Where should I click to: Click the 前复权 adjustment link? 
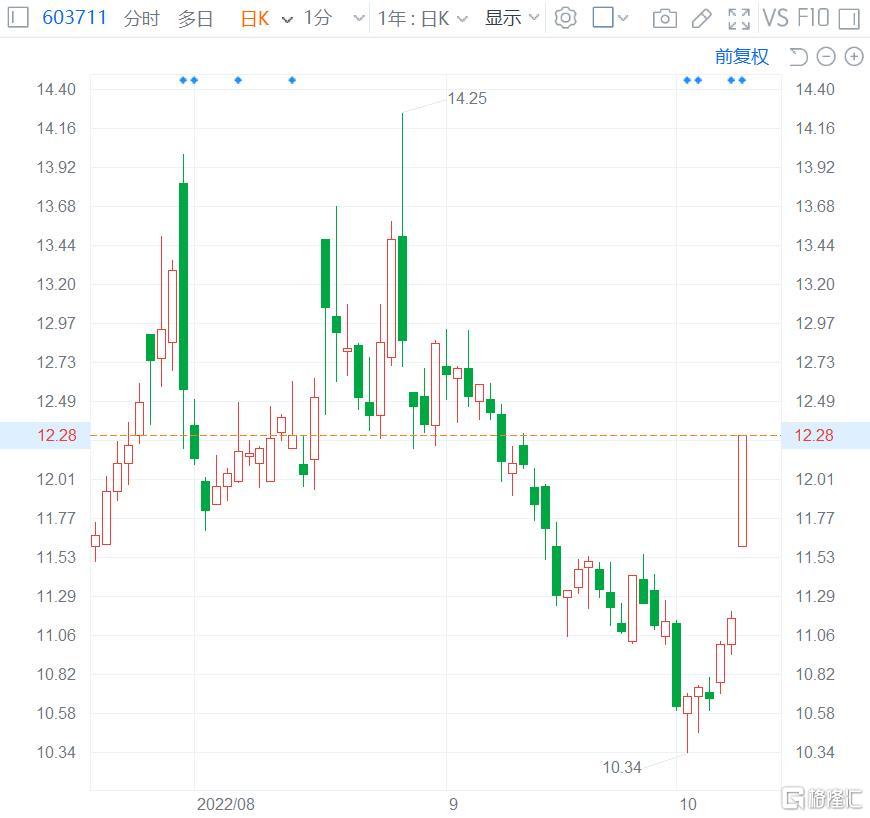(x=742, y=57)
